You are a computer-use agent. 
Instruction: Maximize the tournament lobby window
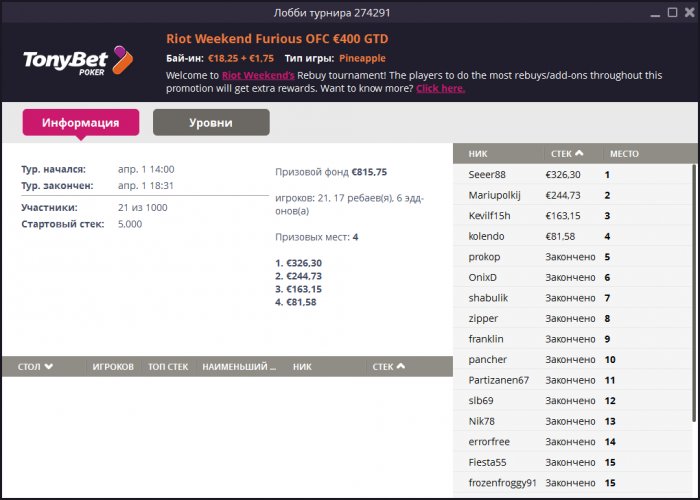670,13
